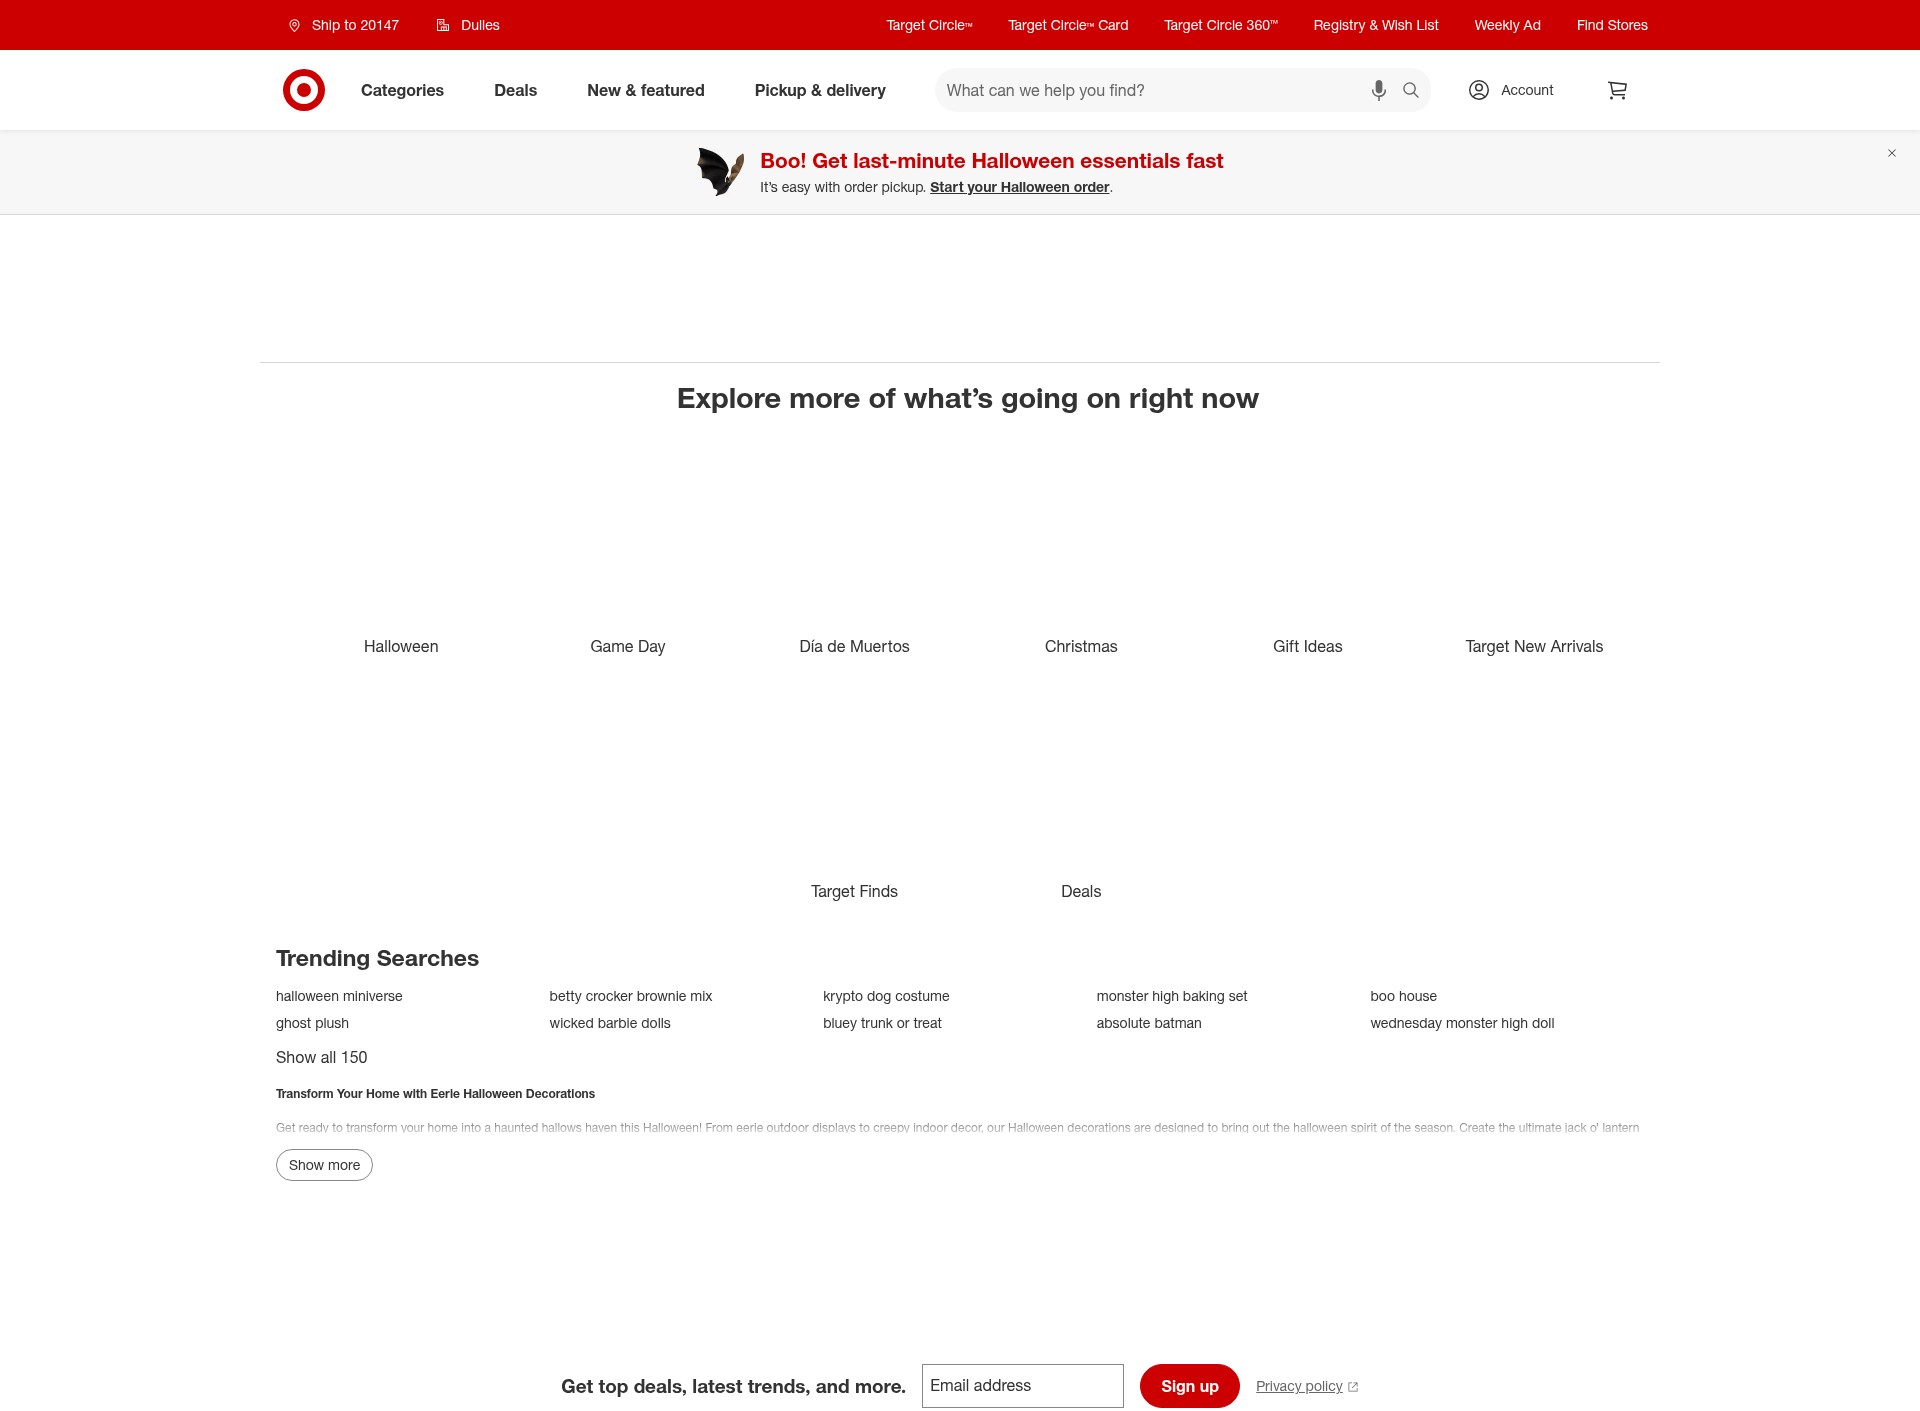Click the Ship to 20147 location pin

(295, 25)
